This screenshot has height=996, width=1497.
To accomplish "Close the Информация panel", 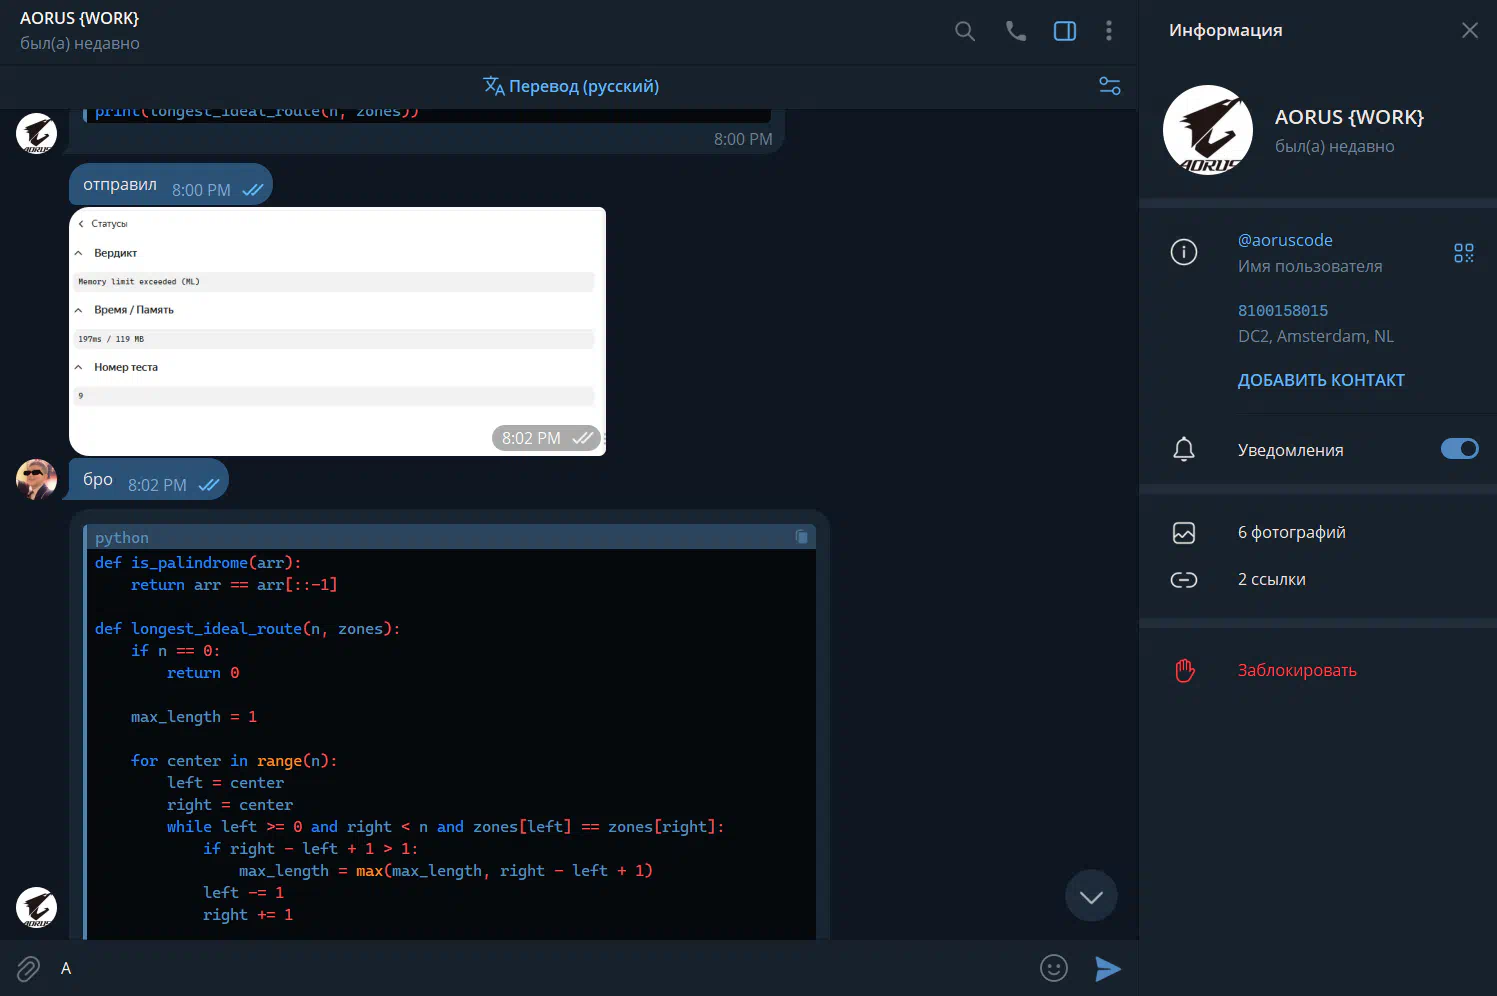I will click(x=1470, y=30).
